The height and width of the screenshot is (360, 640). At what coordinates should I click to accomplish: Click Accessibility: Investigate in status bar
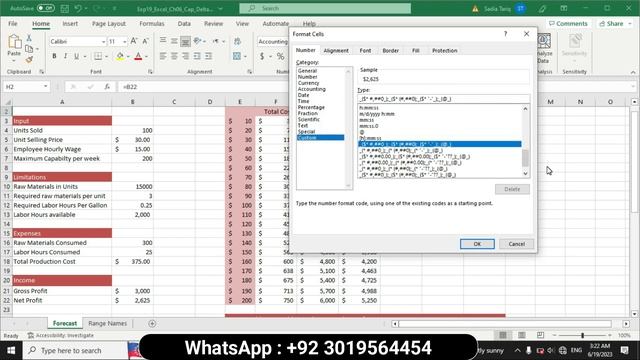pos(61,335)
